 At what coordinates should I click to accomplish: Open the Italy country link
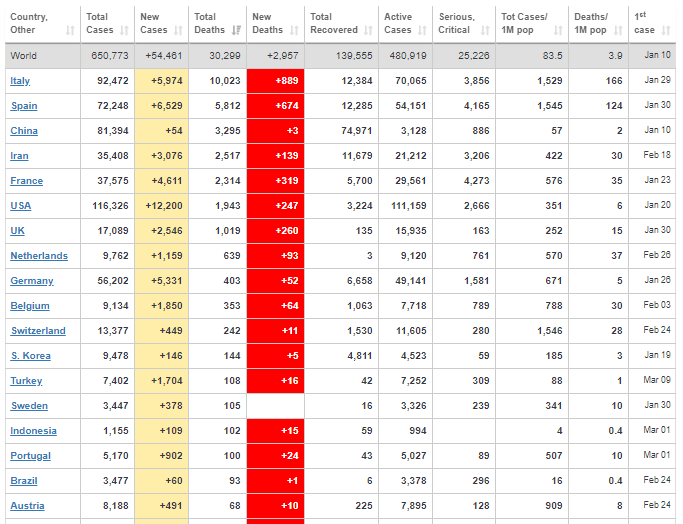[20, 81]
